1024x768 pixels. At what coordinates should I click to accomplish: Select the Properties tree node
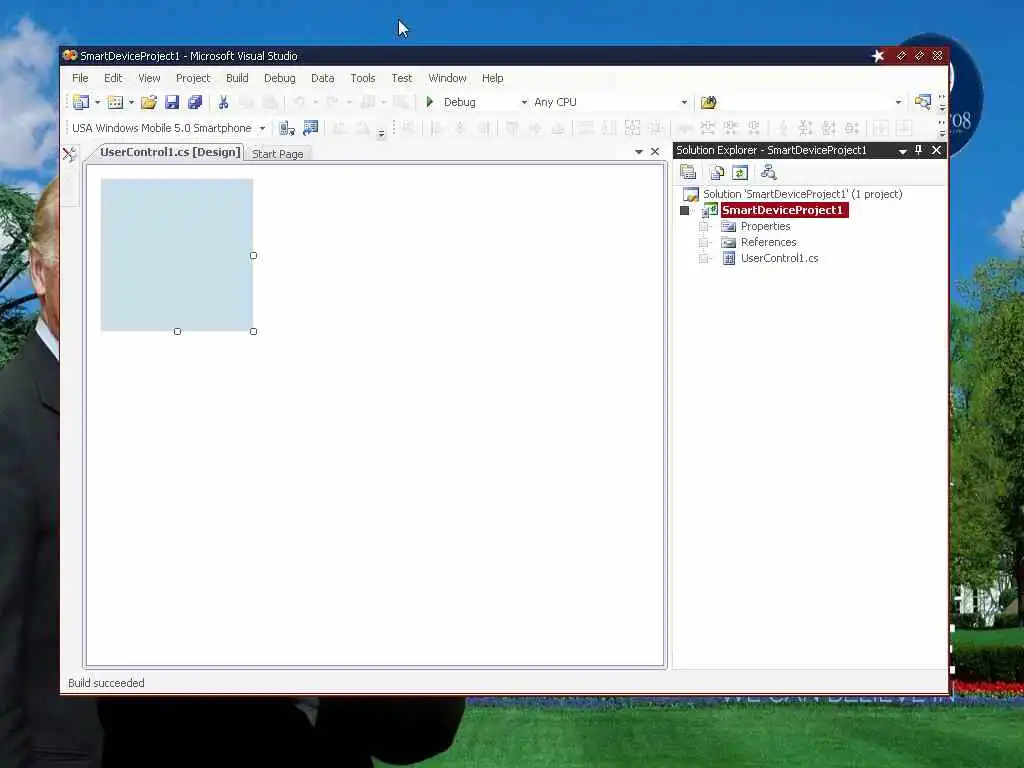(x=765, y=226)
